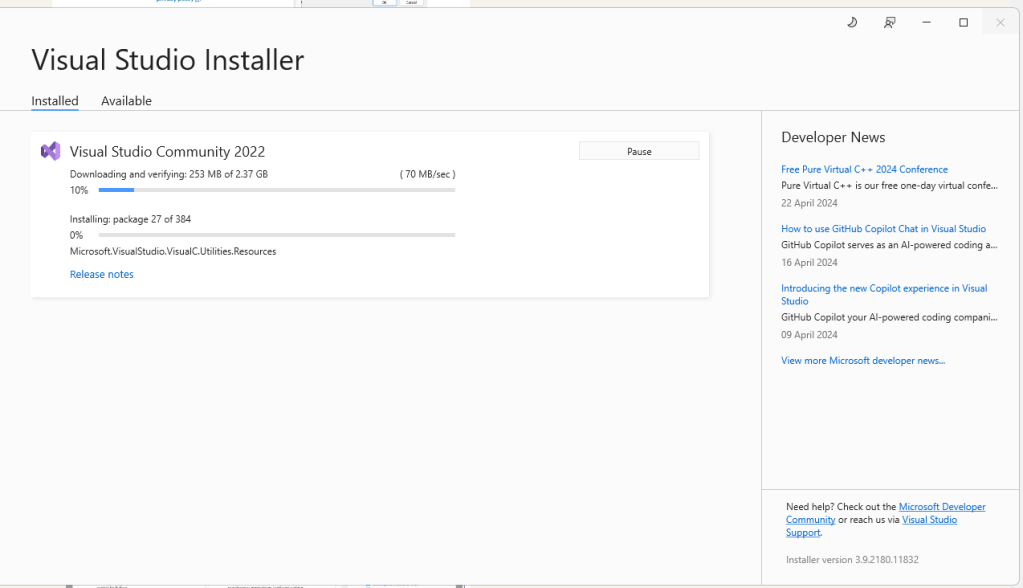Open Free Pure Virtual C++ 2024 Conference article
Image resolution: width=1023 pixels, height=588 pixels.
coord(864,170)
